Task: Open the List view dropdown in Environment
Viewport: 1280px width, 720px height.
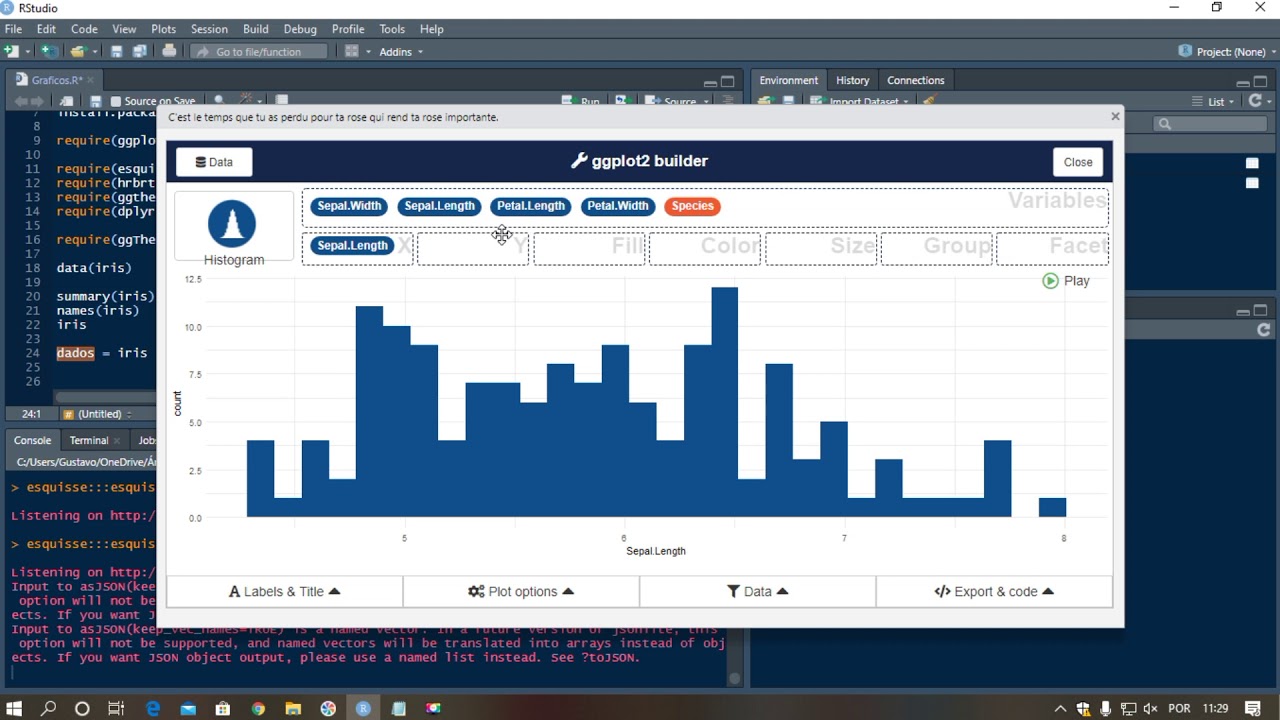Action: pyautogui.click(x=1214, y=101)
